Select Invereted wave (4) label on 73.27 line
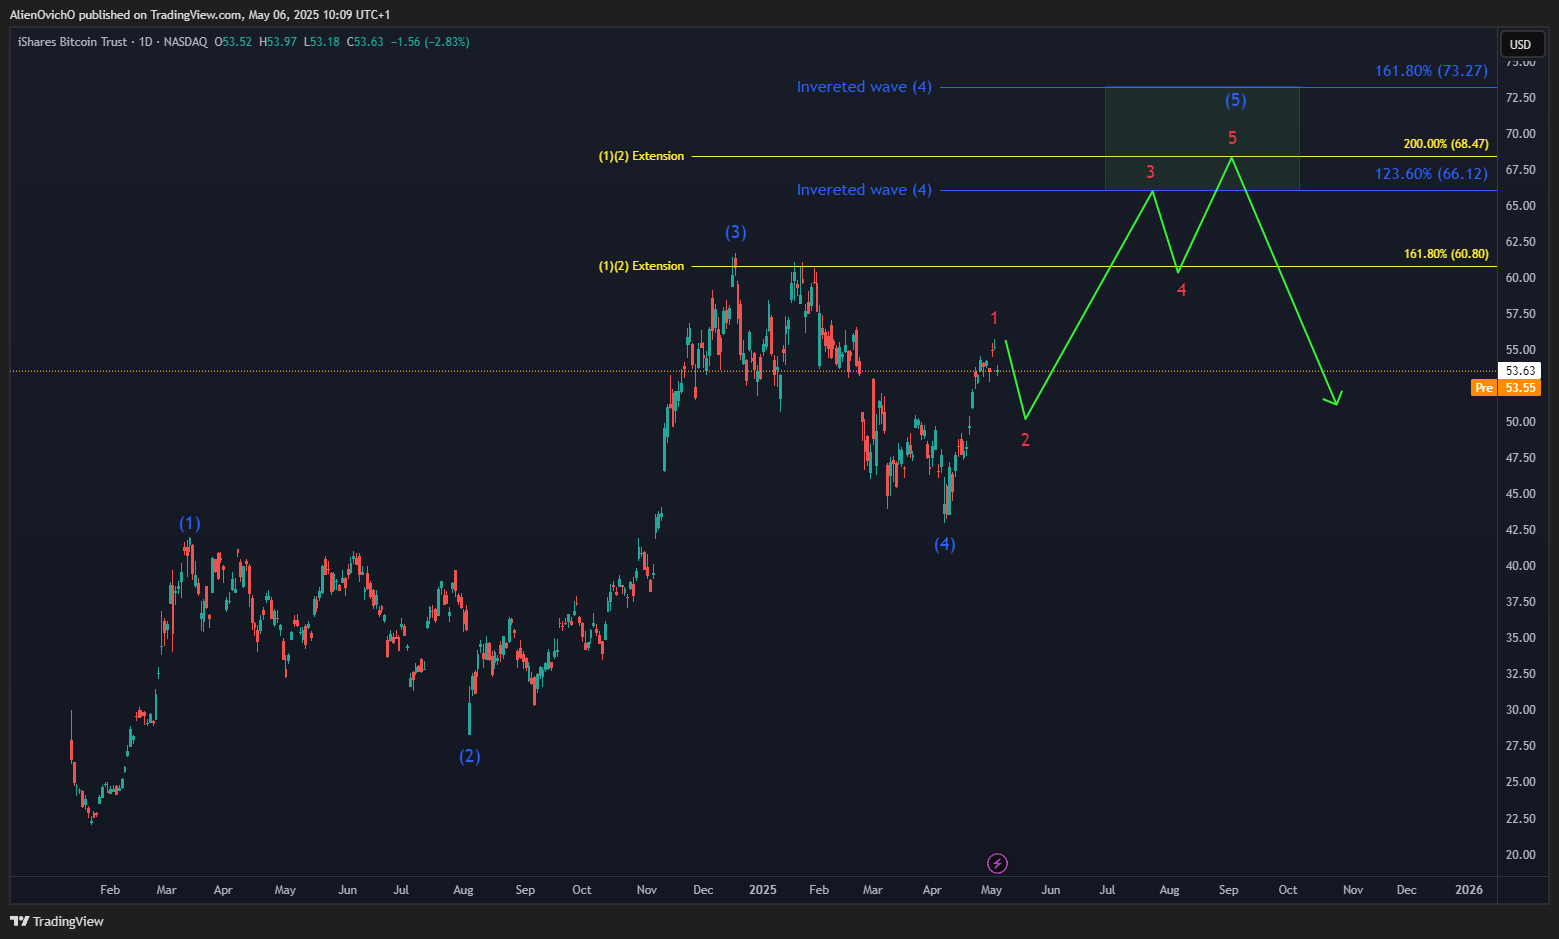 click(x=864, y=87)
